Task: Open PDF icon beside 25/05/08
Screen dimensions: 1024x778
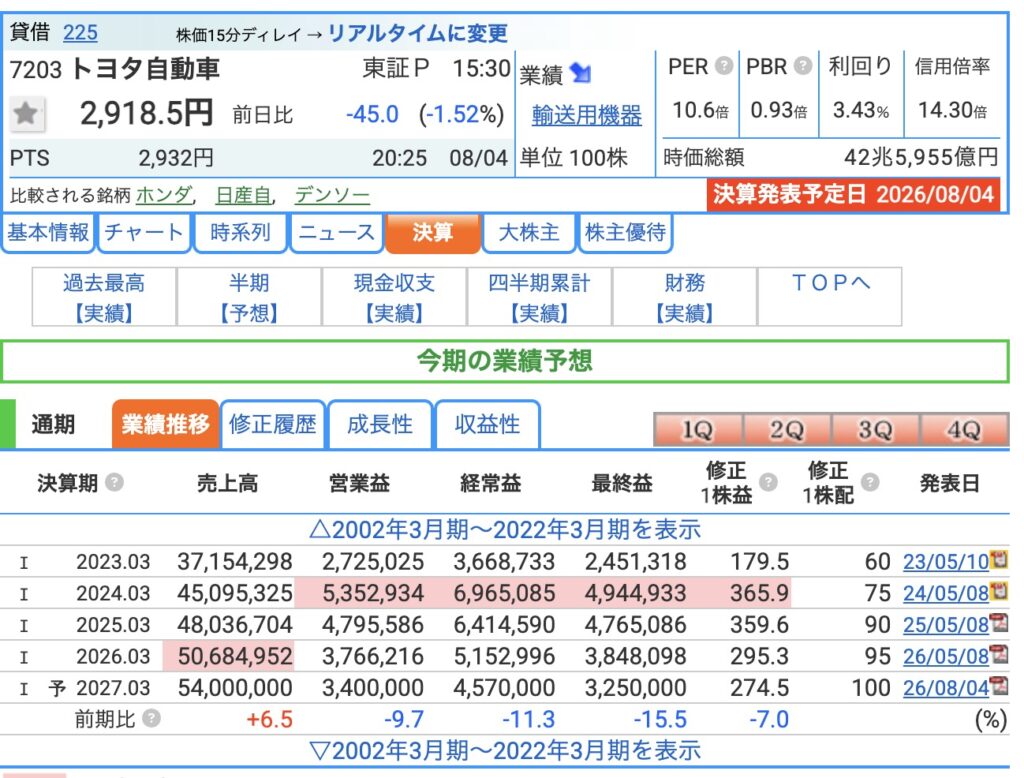Action: coord(999,623)
